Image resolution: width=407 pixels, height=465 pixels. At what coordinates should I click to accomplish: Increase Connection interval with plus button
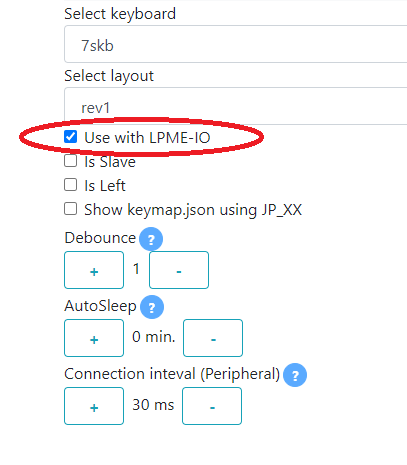[94, 406]
